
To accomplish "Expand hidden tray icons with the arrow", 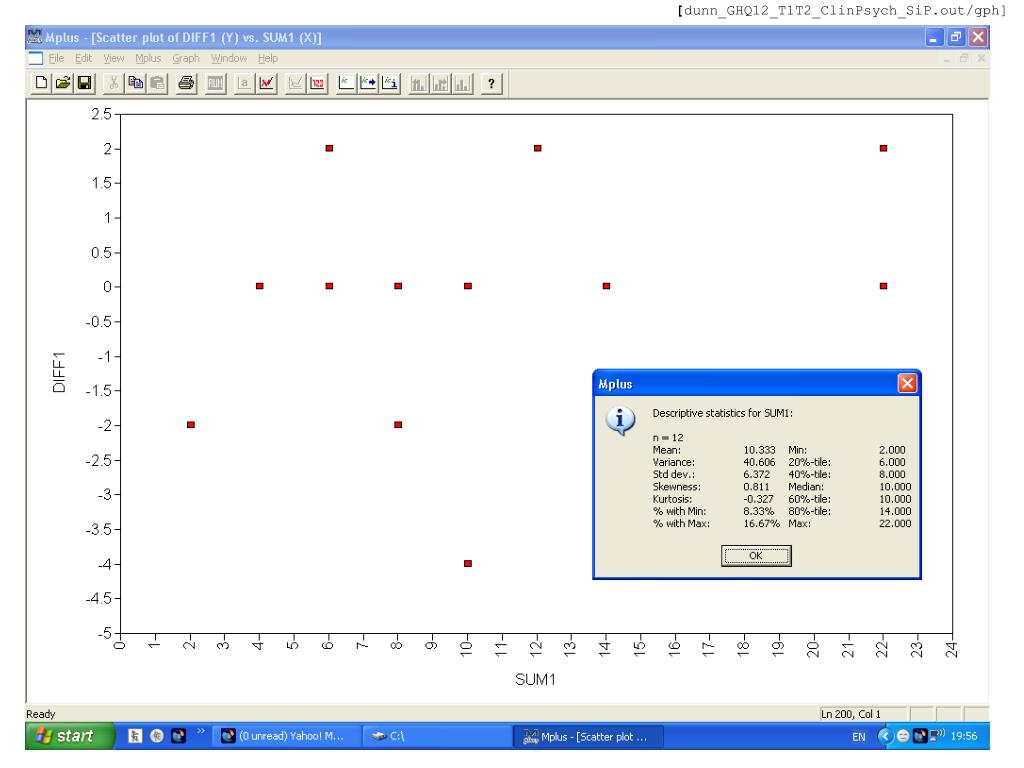I will coord(885,736).
